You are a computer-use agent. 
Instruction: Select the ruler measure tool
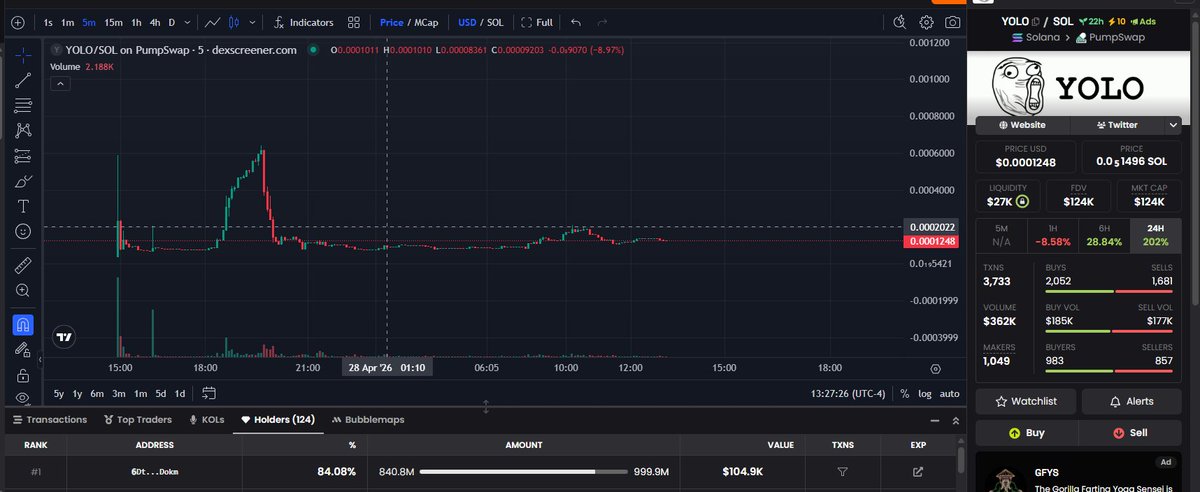[22, 266]
